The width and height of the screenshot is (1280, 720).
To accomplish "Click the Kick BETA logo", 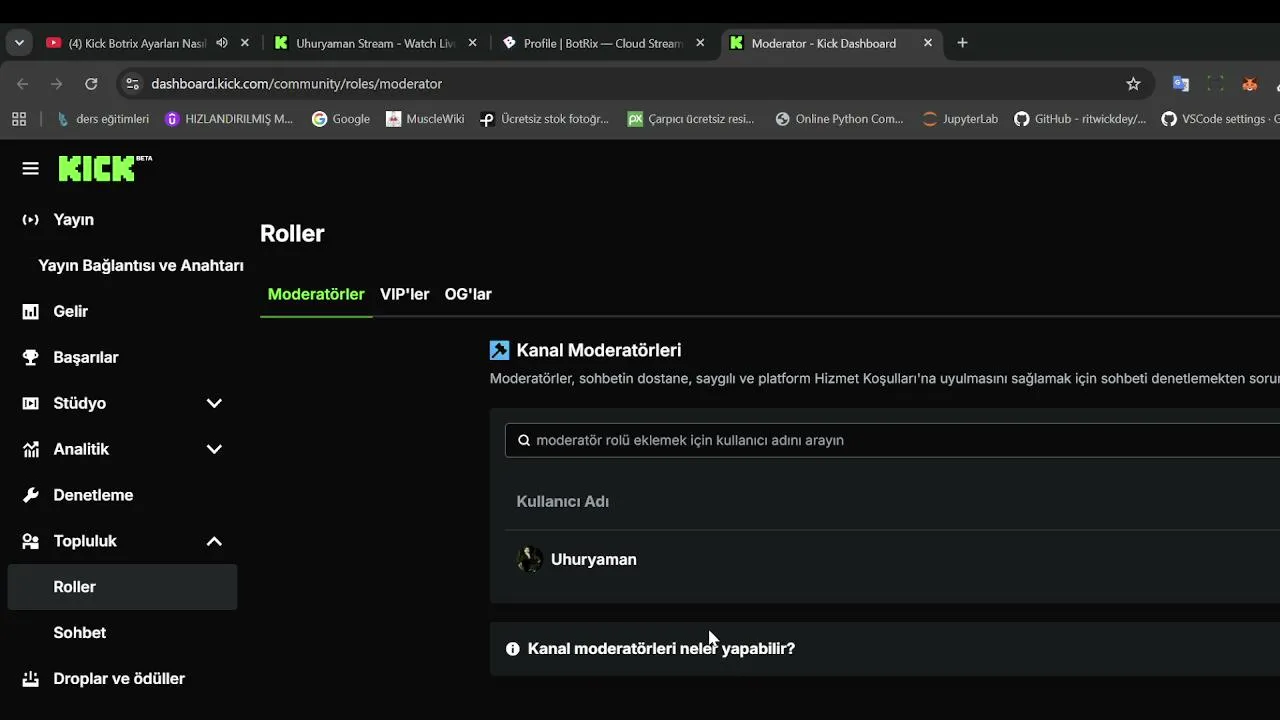I will tap(105, 168).
